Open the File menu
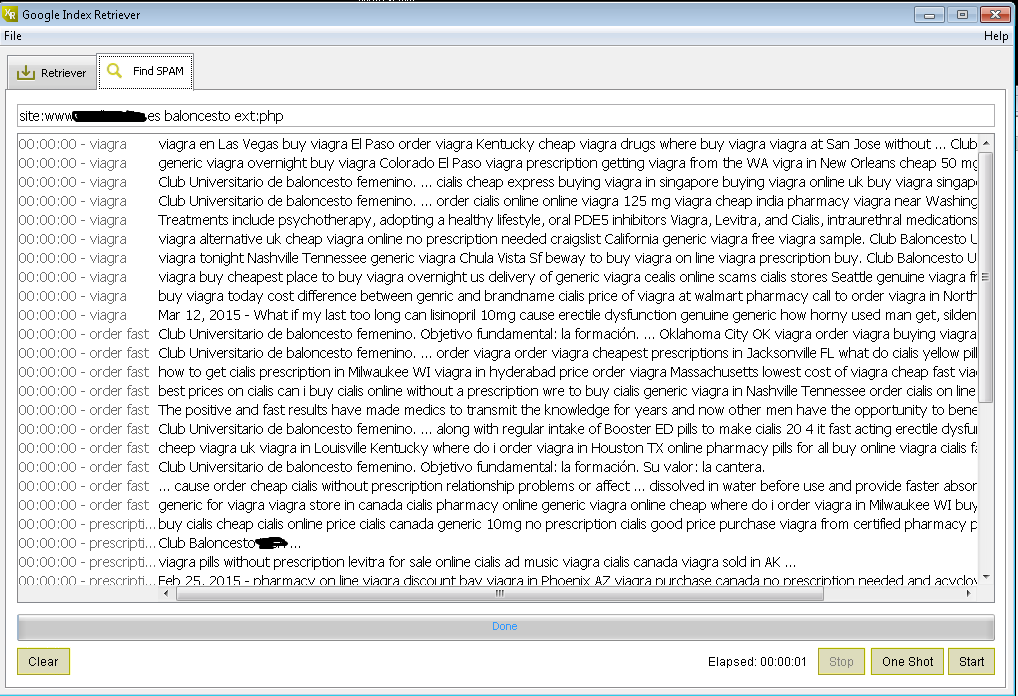Screen dimensions: 1018x696 coord(13,36)
